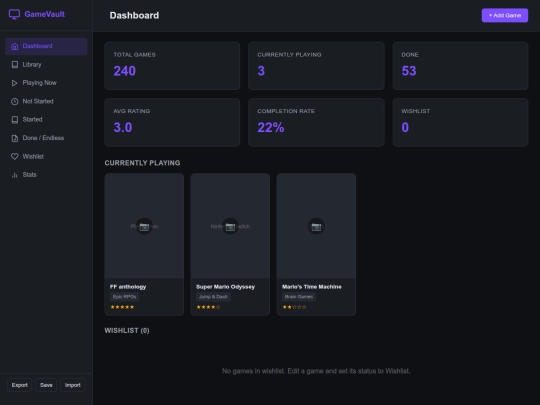Open the Super Mario Odyssey cover thumbnail
This screenshot has width=540, height=405.
(230, 226)
